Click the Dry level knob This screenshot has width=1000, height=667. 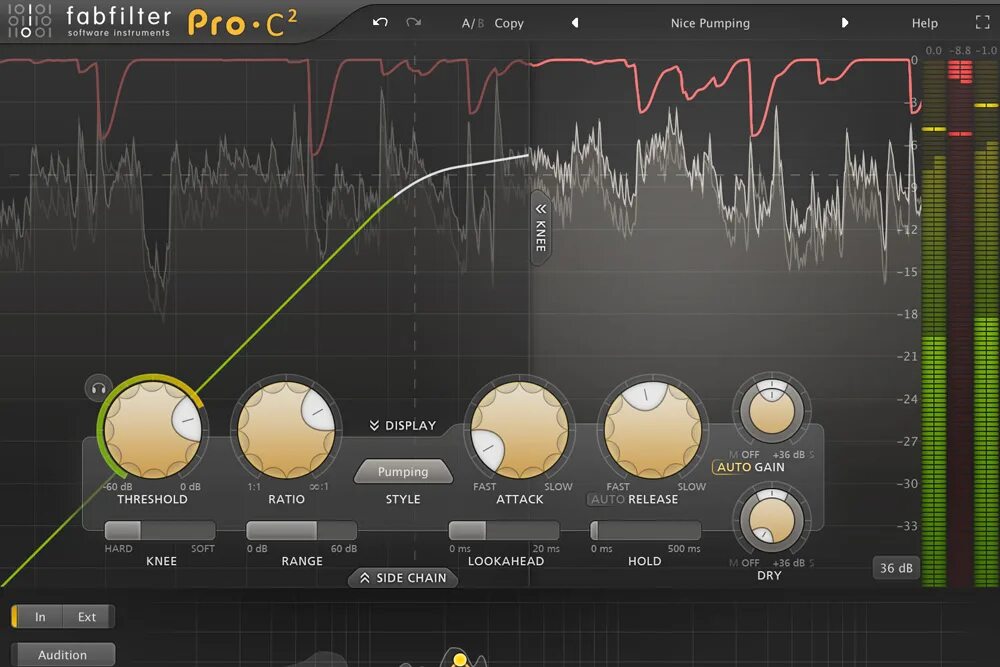tap(772, 520)
